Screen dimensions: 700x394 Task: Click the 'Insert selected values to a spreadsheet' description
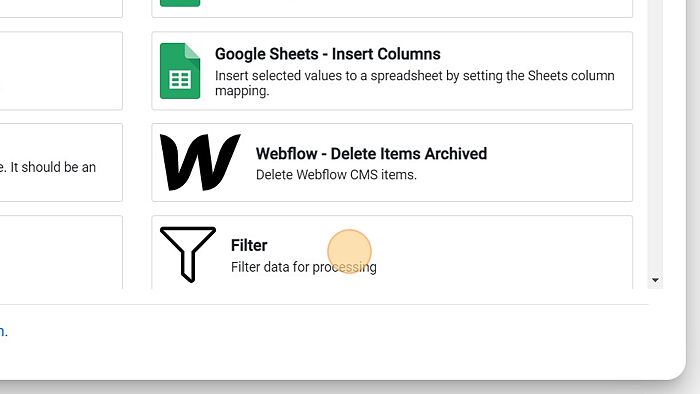(415, 83)
